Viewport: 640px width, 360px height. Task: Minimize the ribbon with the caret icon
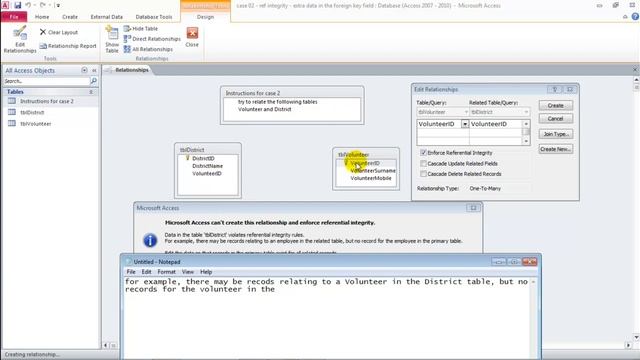coord(625,17)
